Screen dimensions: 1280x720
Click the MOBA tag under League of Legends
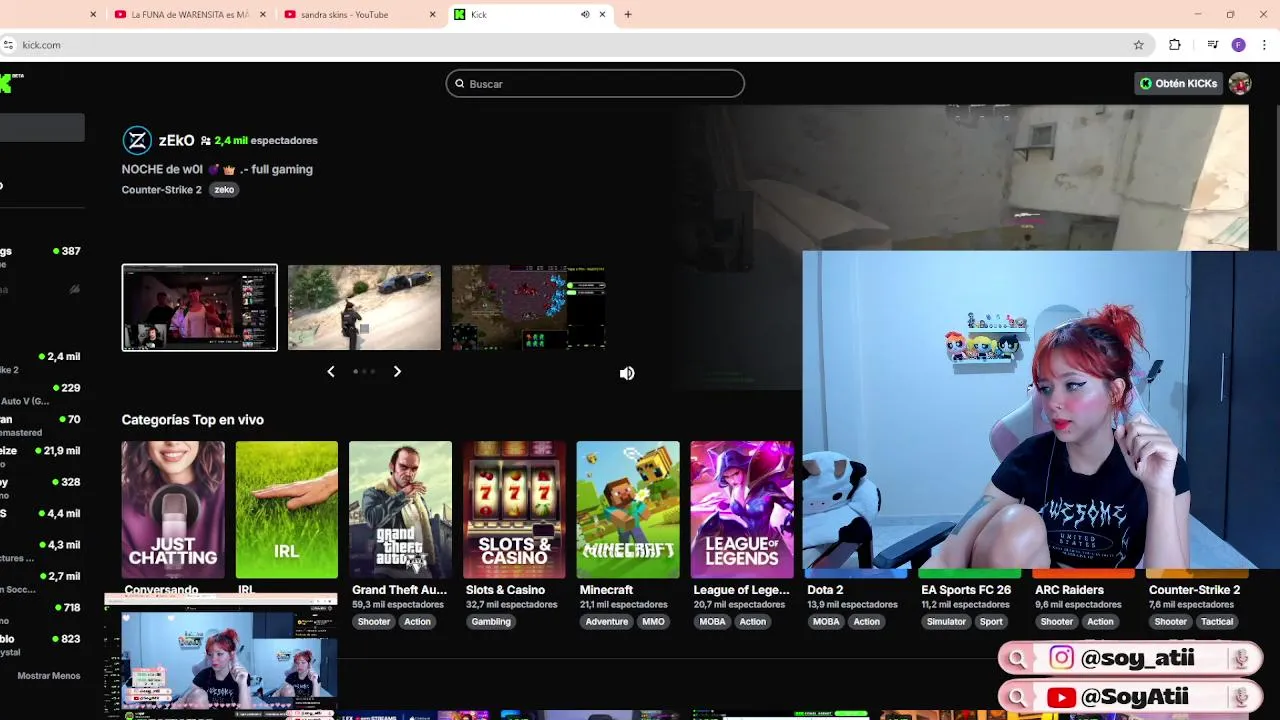[713, 622]
